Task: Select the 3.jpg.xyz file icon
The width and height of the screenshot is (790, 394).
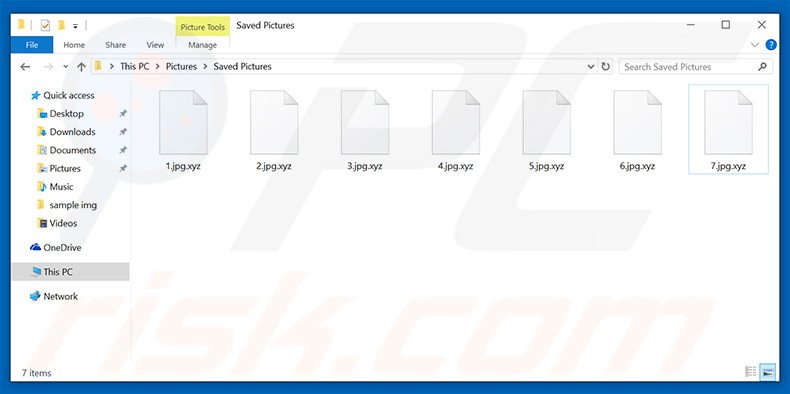Action: 365,122
